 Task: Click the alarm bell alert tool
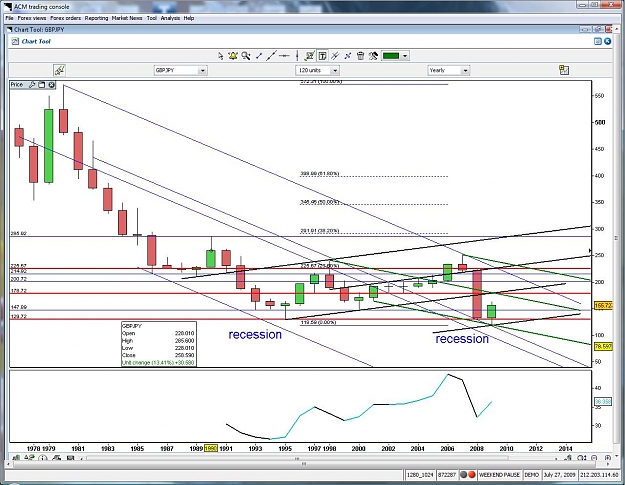(233, 56)
